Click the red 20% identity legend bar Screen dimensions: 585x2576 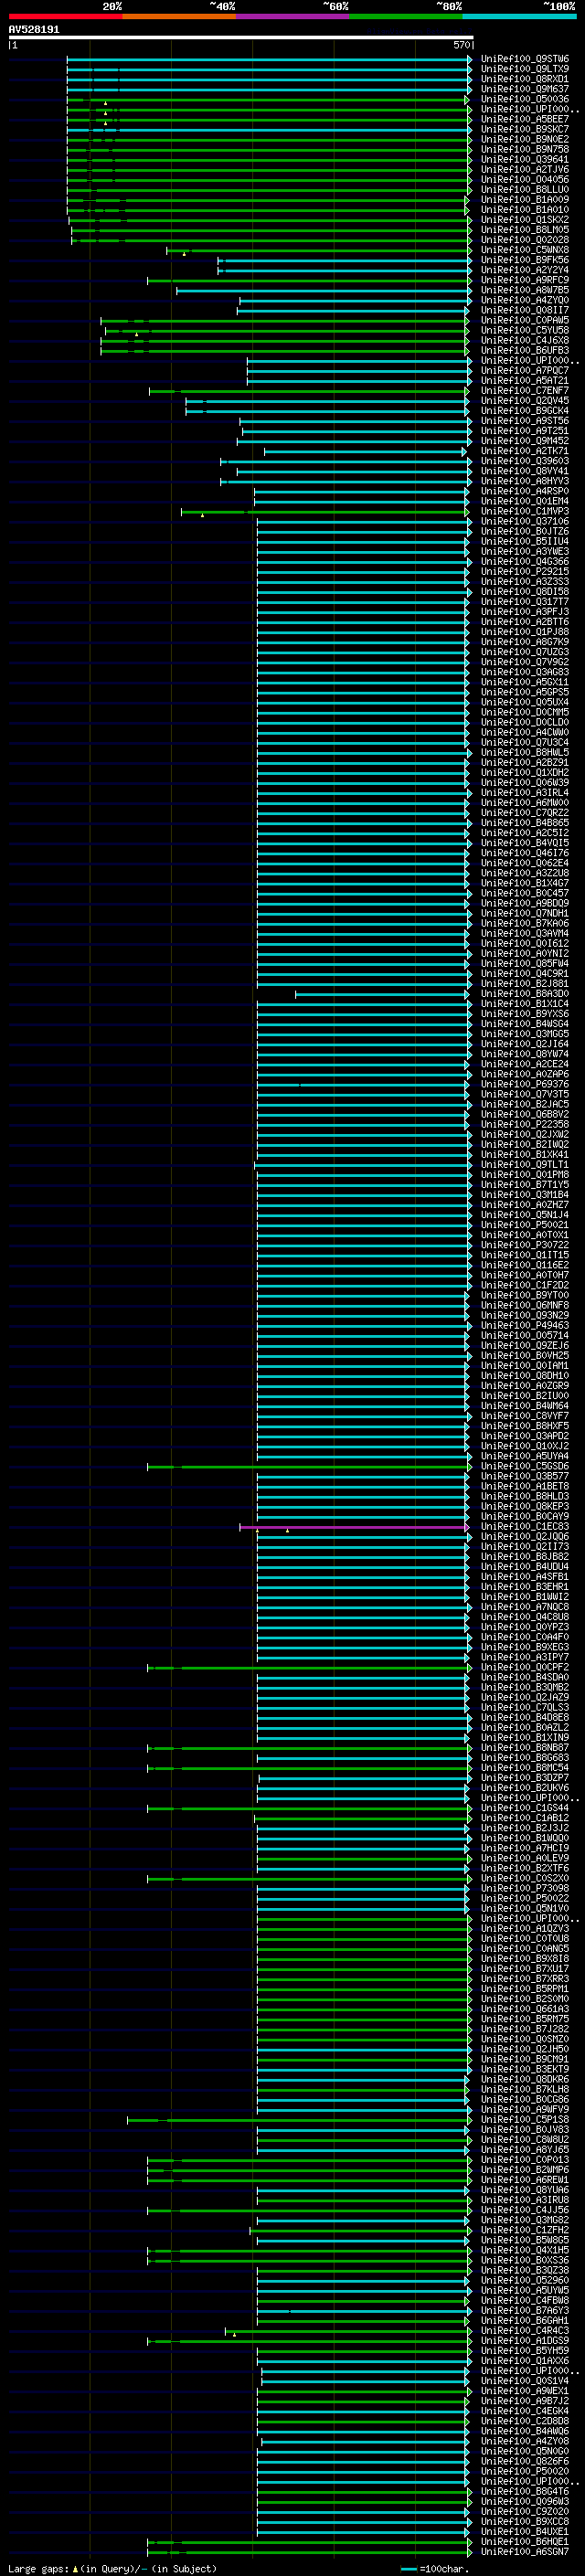pos(65,16)
